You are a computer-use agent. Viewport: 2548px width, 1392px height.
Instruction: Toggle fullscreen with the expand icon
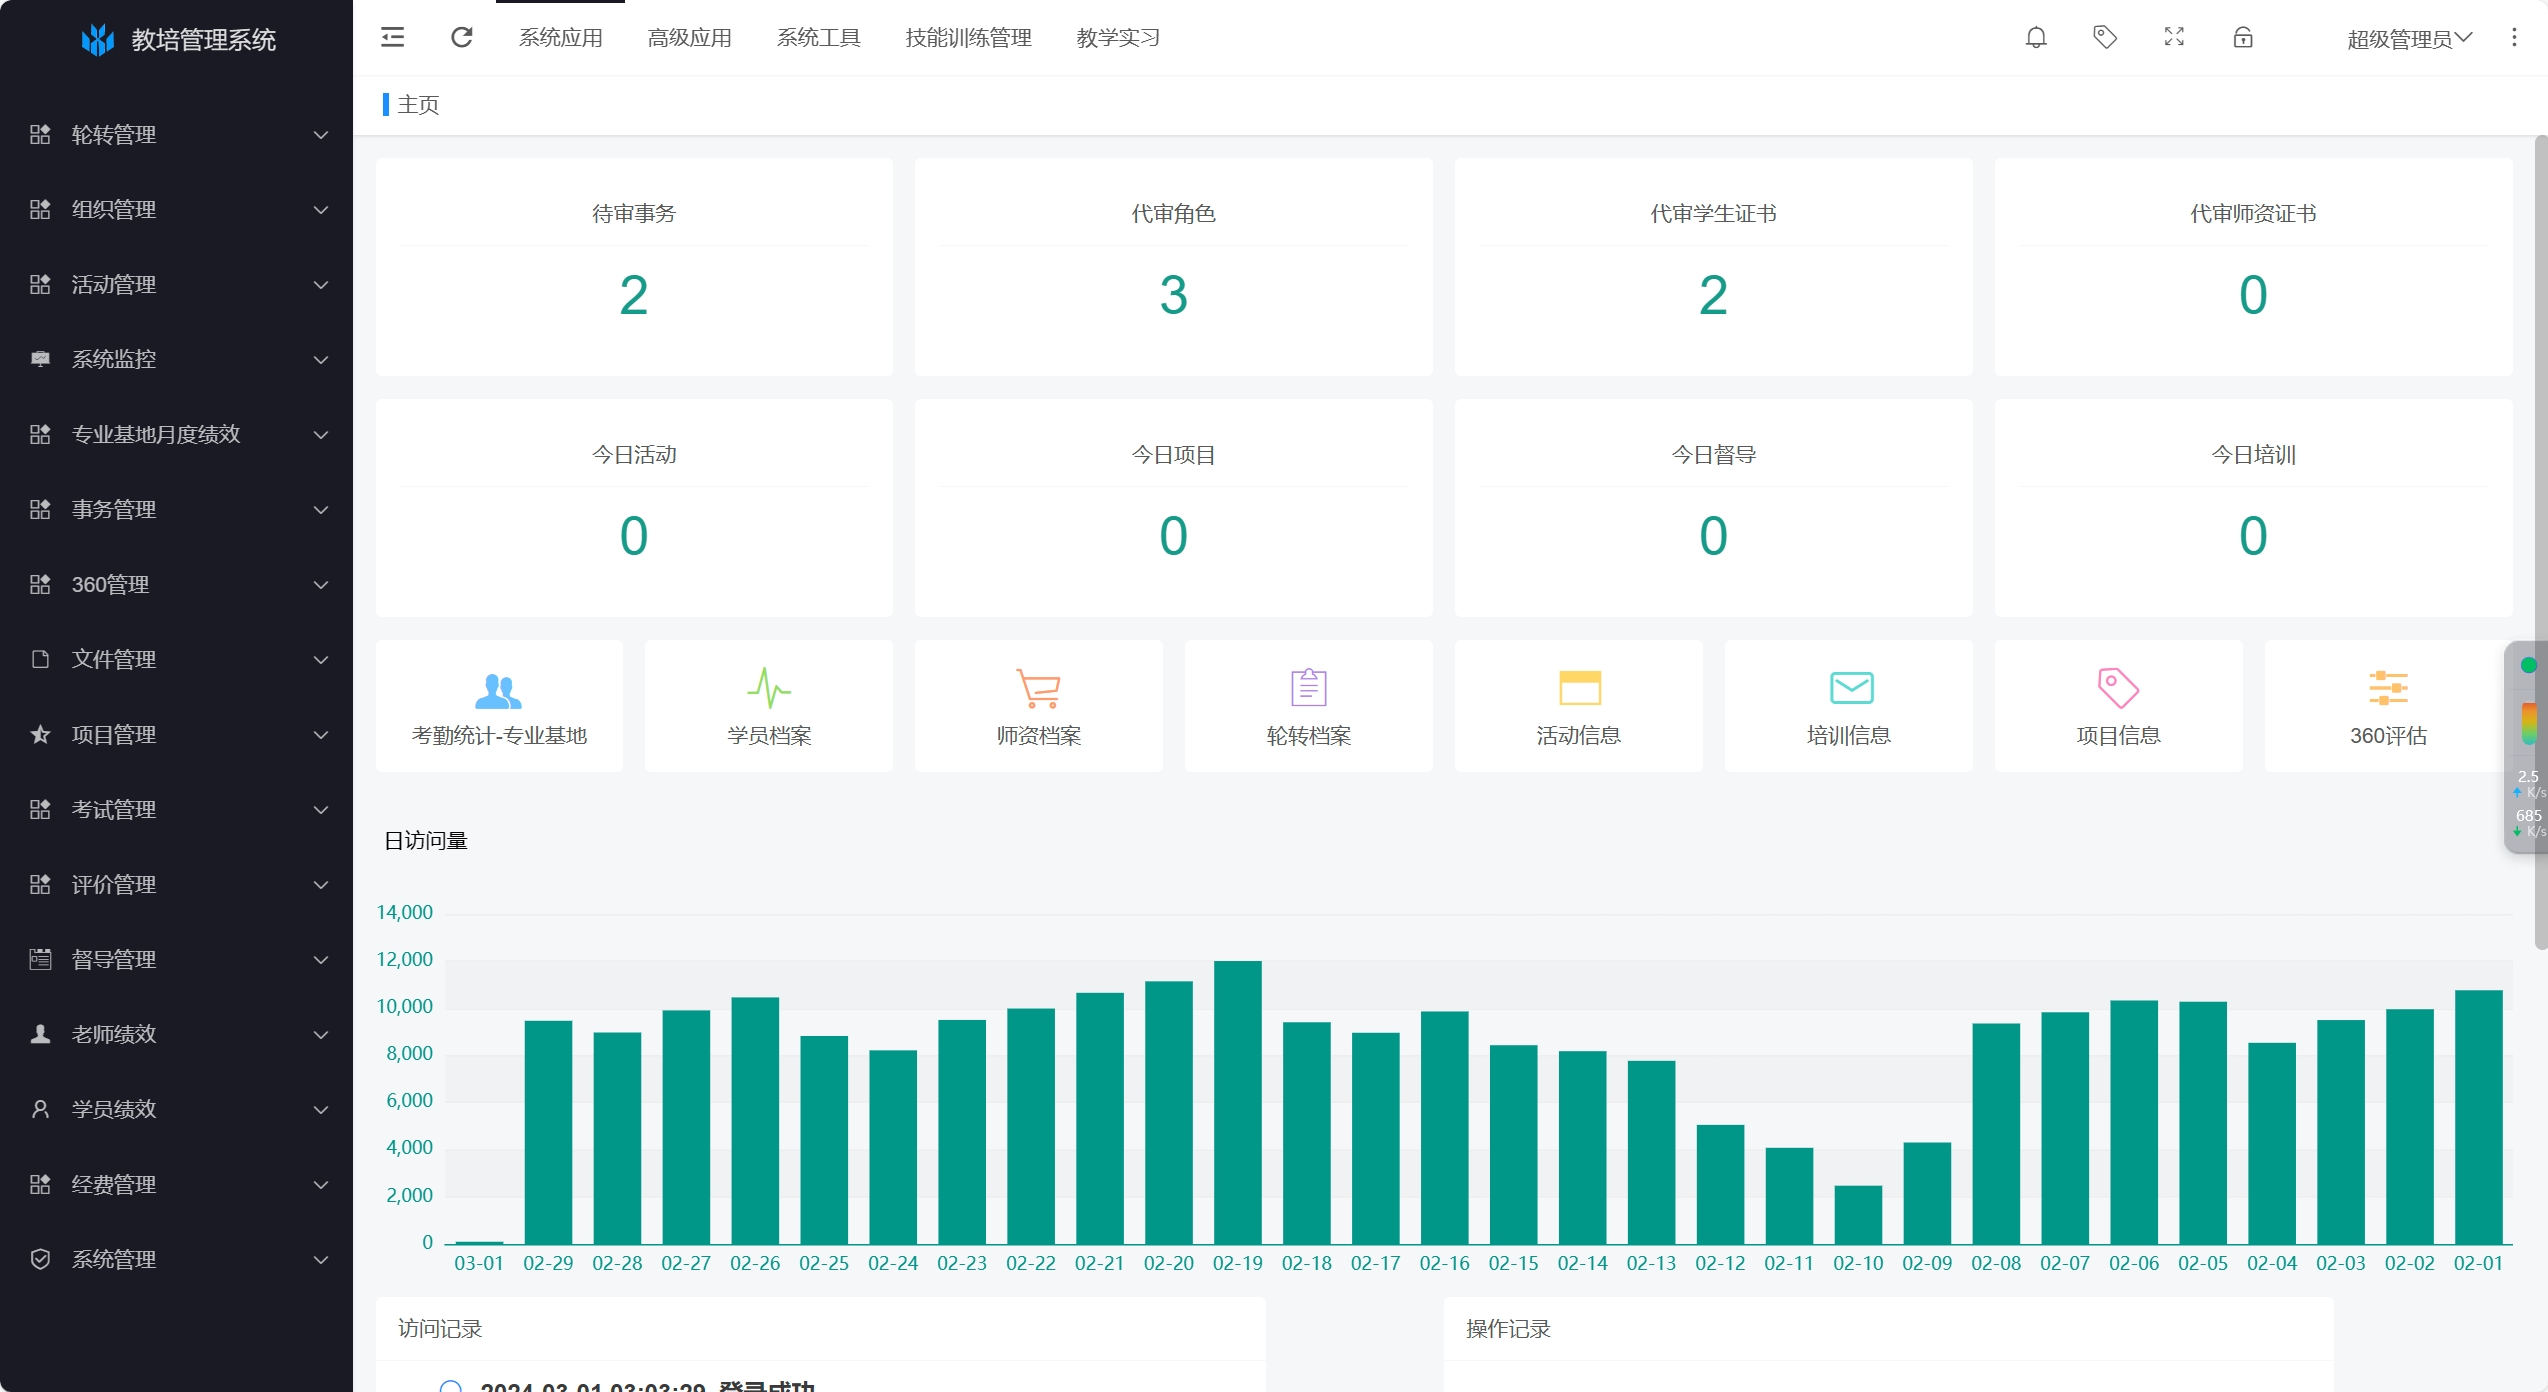pyautogui.click(x=2174, y=38)
